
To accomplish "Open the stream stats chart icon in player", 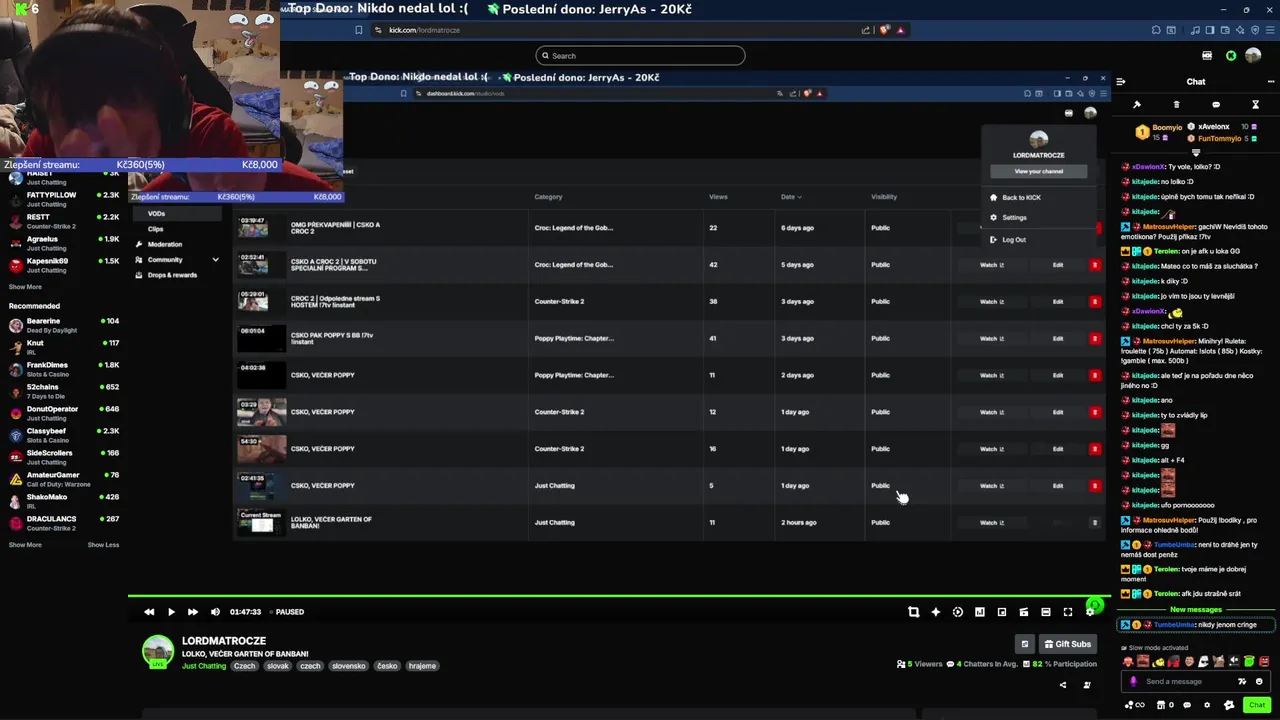I will 980,612.
